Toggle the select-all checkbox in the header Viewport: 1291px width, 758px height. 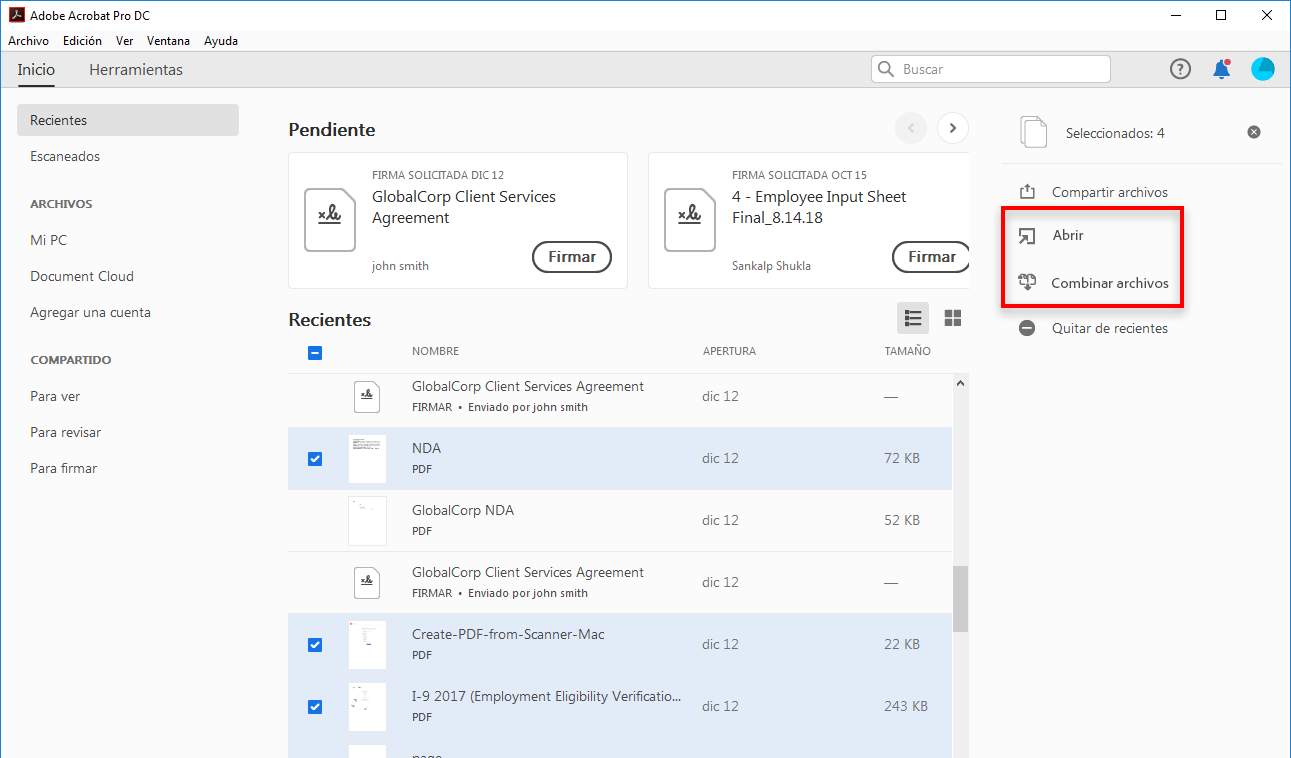coord(315,352)
